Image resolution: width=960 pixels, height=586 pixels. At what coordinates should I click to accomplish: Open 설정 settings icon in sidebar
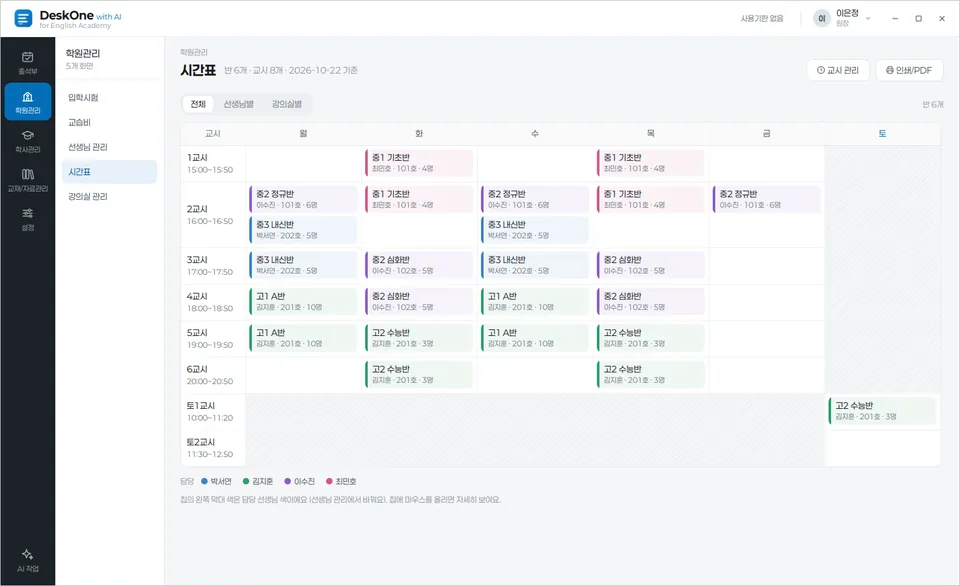coord(28,219)
